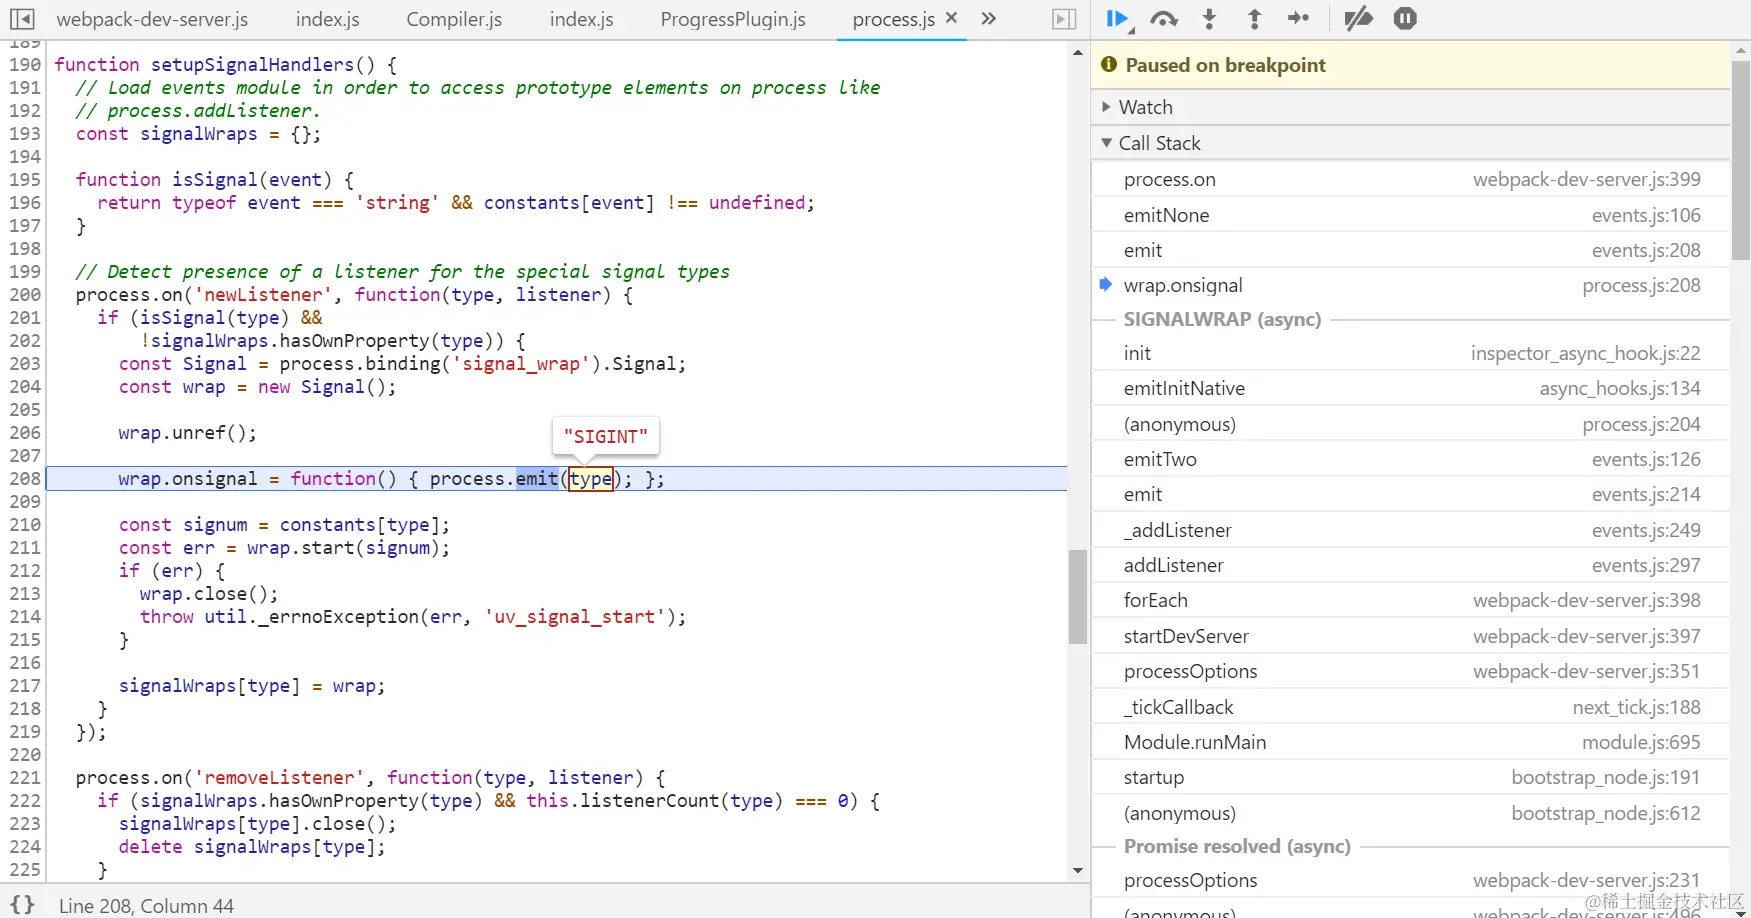Step over next function call
This screenshot has height=918, width=1751.
(x=1164, y=19)
